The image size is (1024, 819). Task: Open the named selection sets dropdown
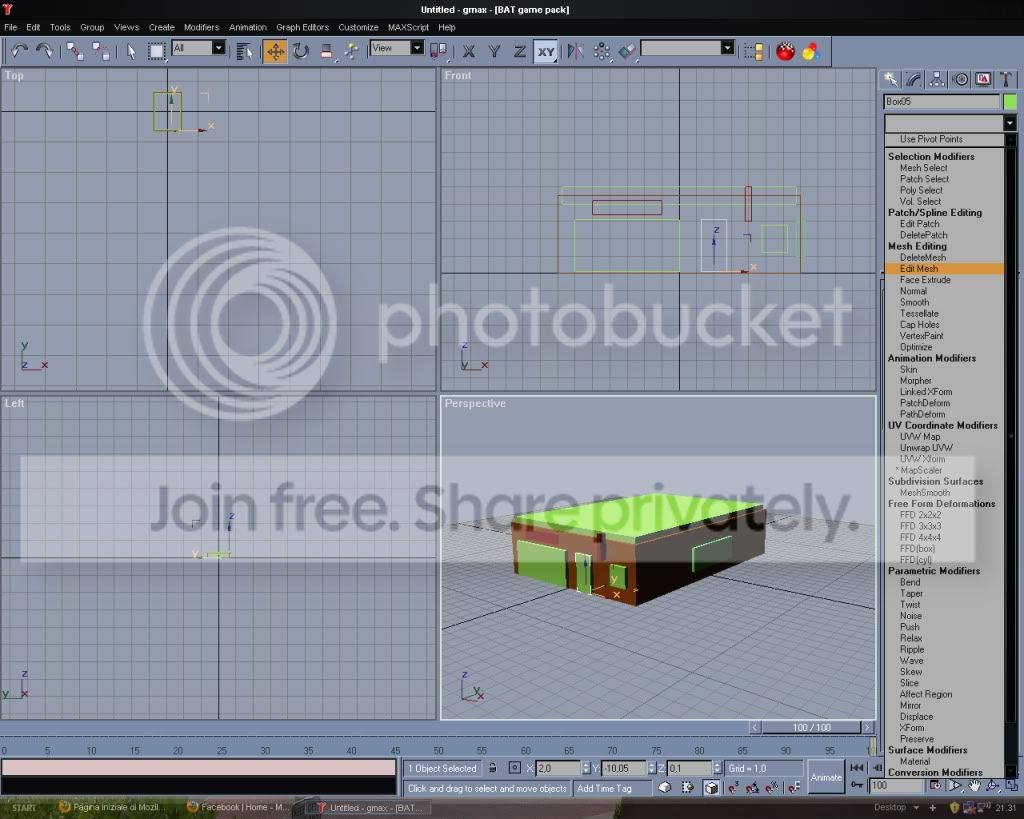(x=688, y=48)
